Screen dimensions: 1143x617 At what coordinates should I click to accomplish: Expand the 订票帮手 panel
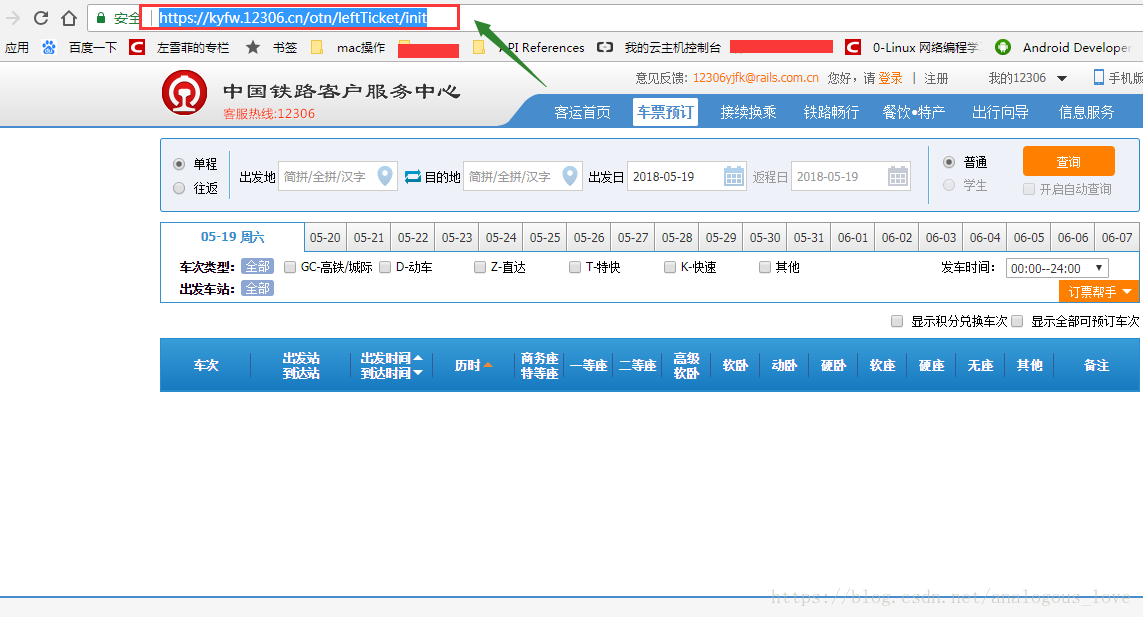pyautogui.click(x=1099, y=292)
